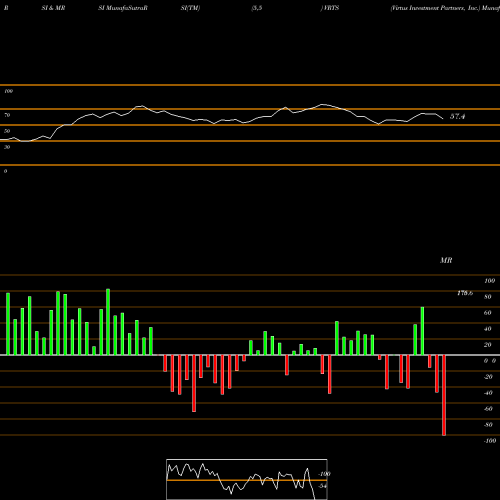Click the histogram axis label -40
Screen dimensions: 500x500
pos(488,393)
